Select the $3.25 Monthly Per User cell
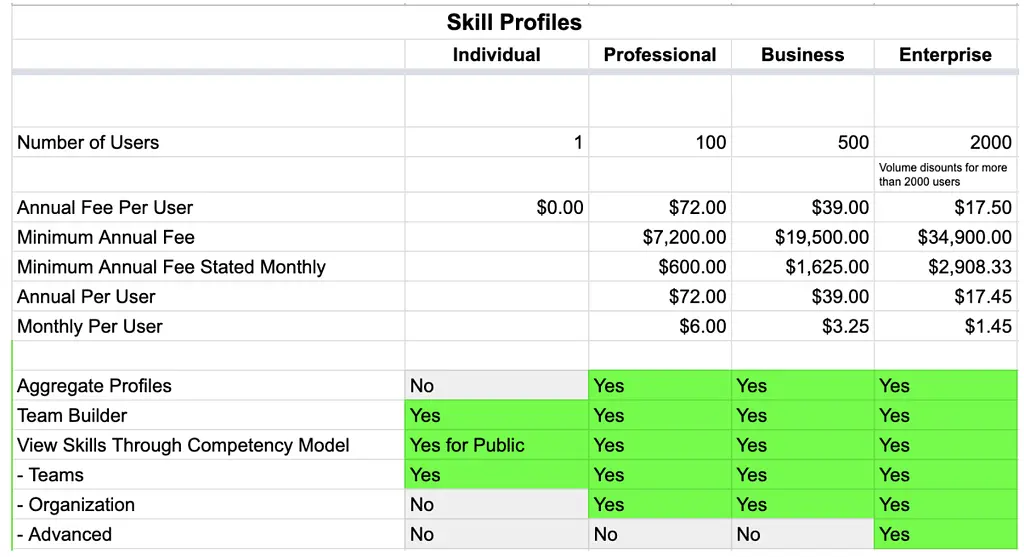1024x557 pixels. click(803, 326)
